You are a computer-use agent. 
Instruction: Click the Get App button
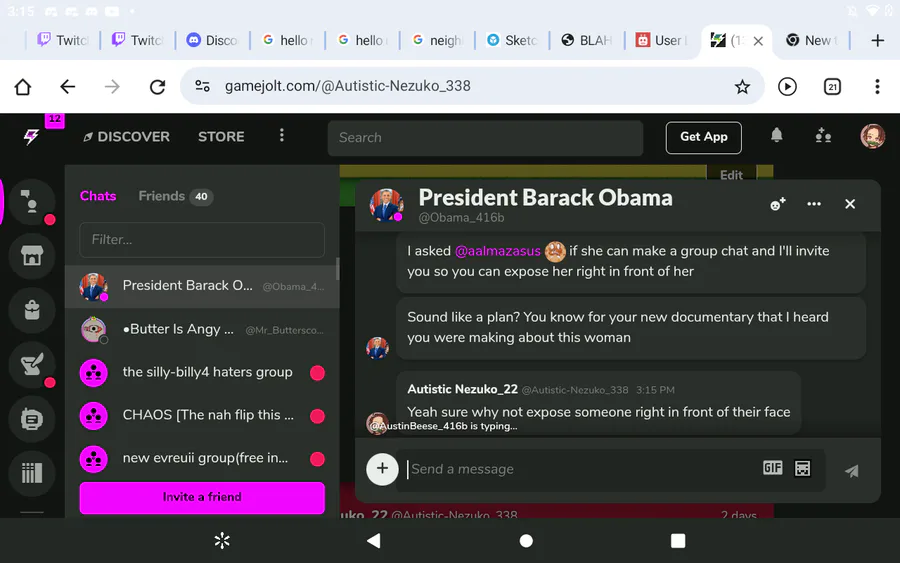[x=704, y=137]
